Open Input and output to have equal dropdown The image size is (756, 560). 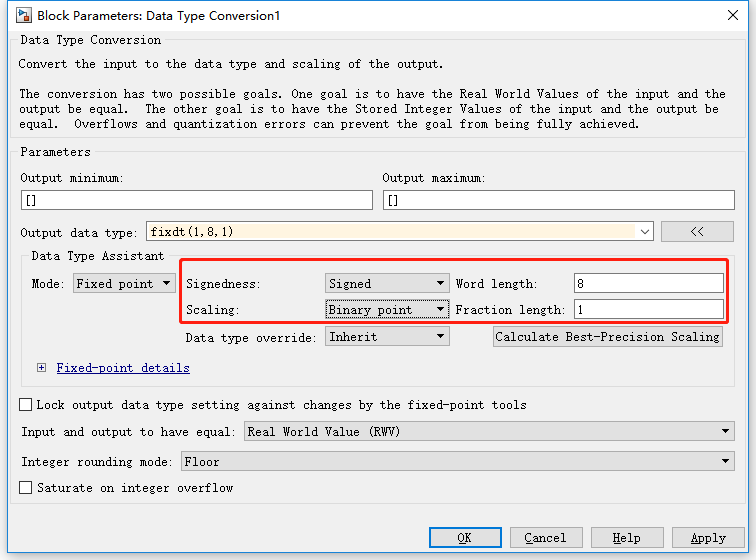tap(489, 431)
